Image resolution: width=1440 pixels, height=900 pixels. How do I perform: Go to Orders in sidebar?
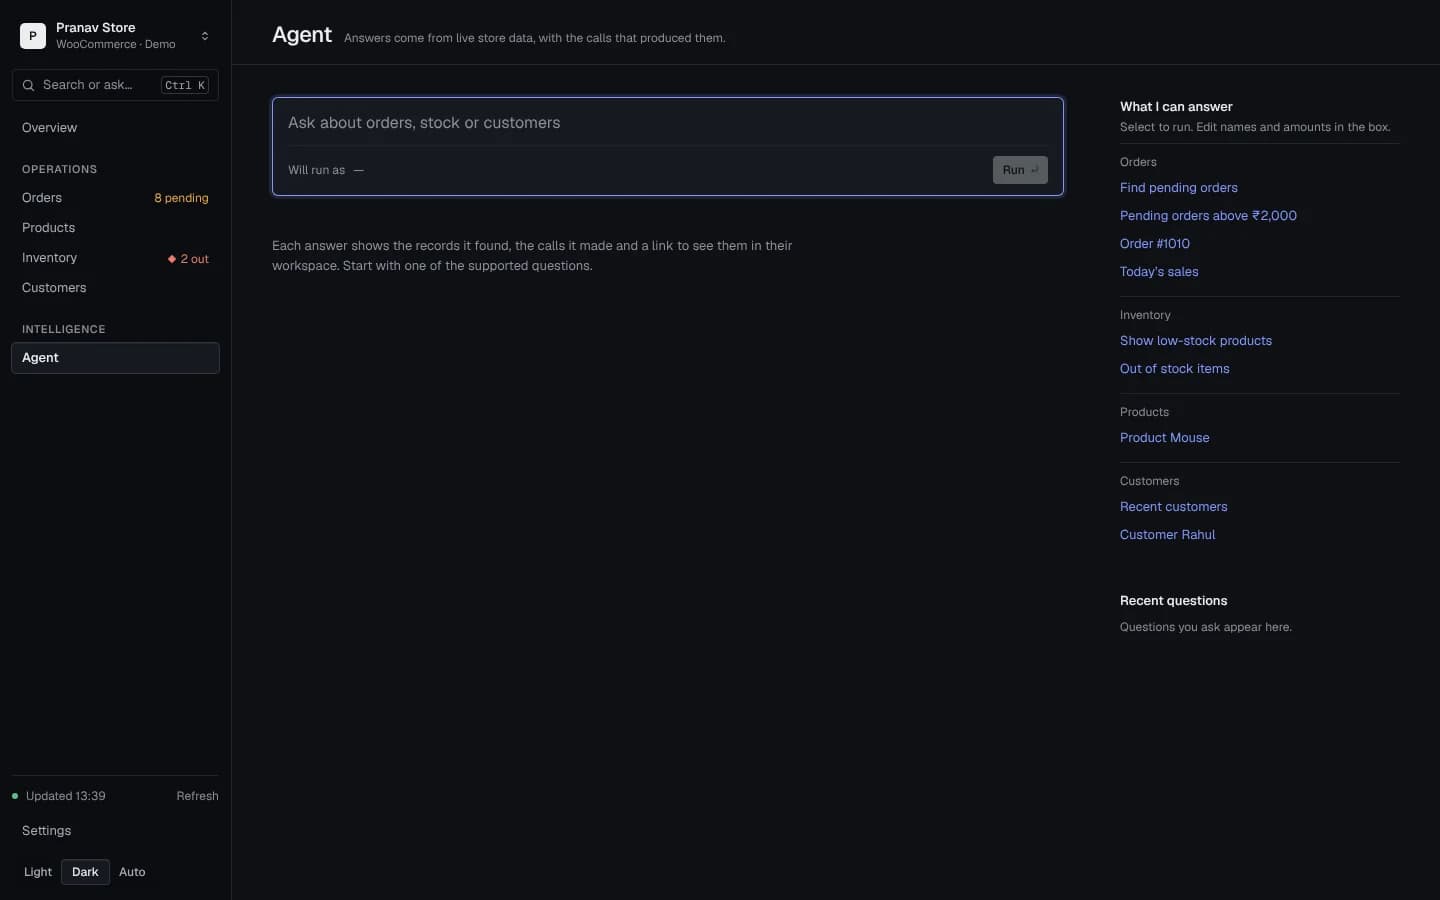[x=42, y=198]
